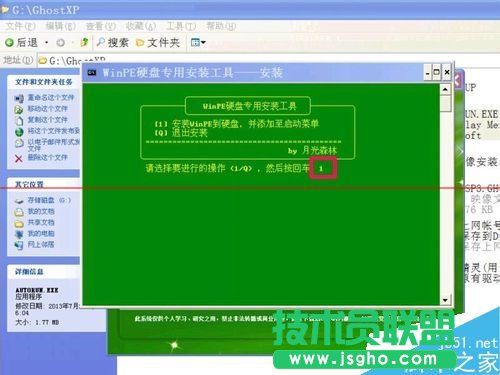Collapse the 详细信息 panel header
The width and height of the screenshot is (500, 375).
click(x=44, y=272)
